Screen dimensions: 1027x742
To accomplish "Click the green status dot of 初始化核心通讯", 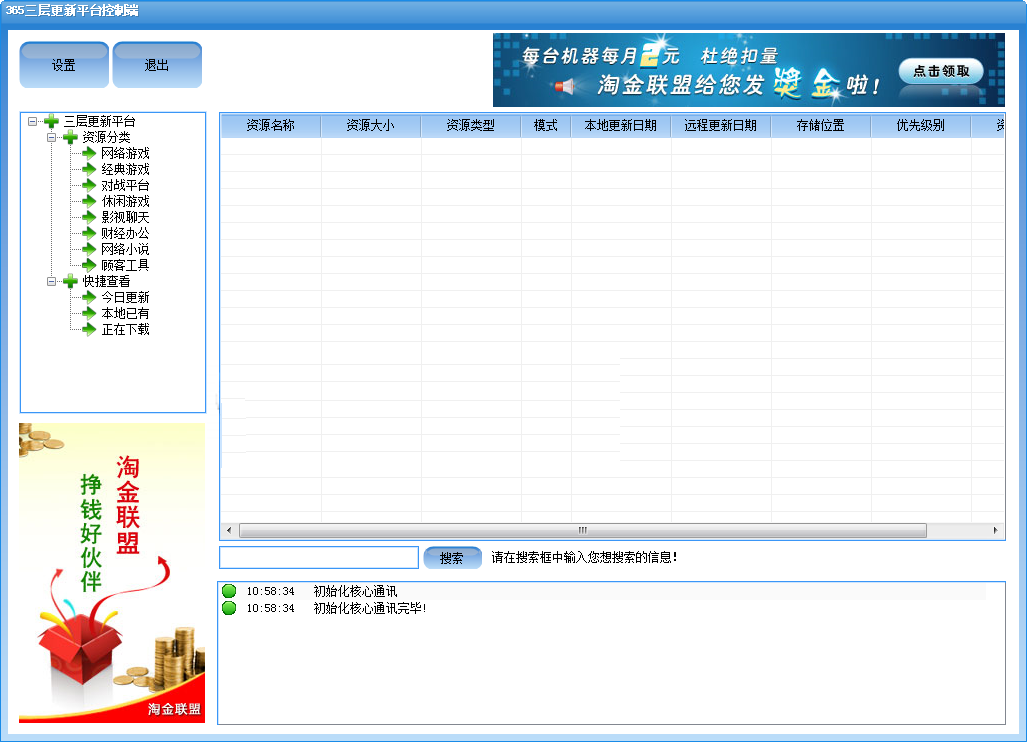I will click(x=229, y=591).
